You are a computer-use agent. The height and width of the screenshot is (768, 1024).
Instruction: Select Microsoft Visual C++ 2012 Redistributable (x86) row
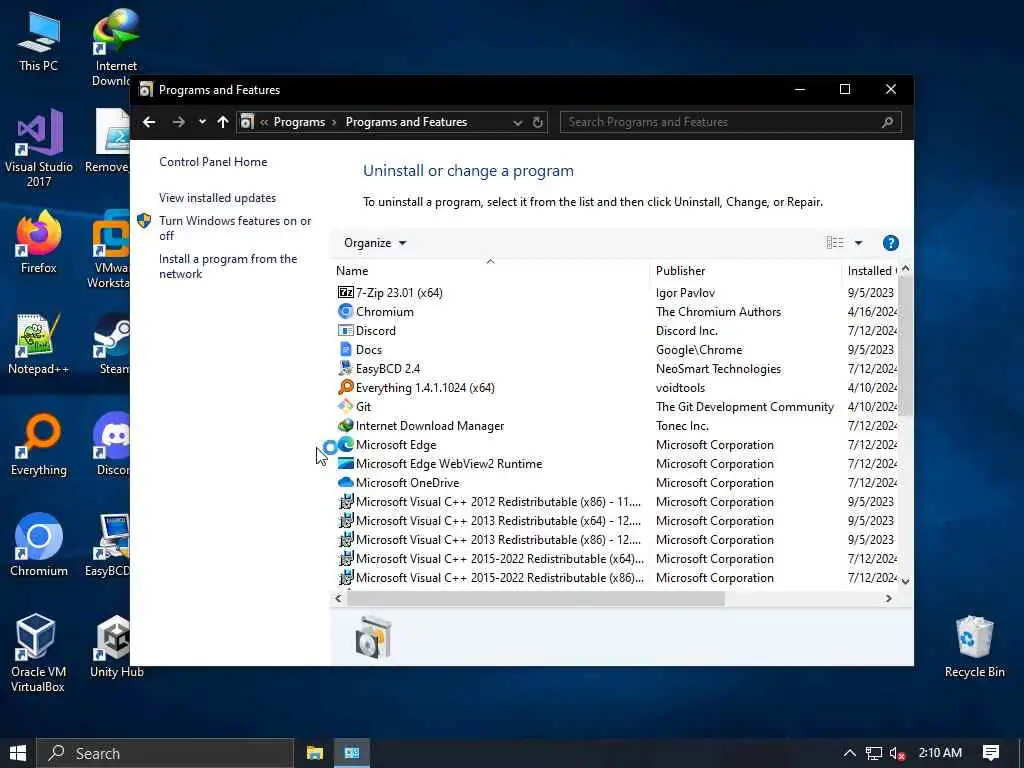615,502
